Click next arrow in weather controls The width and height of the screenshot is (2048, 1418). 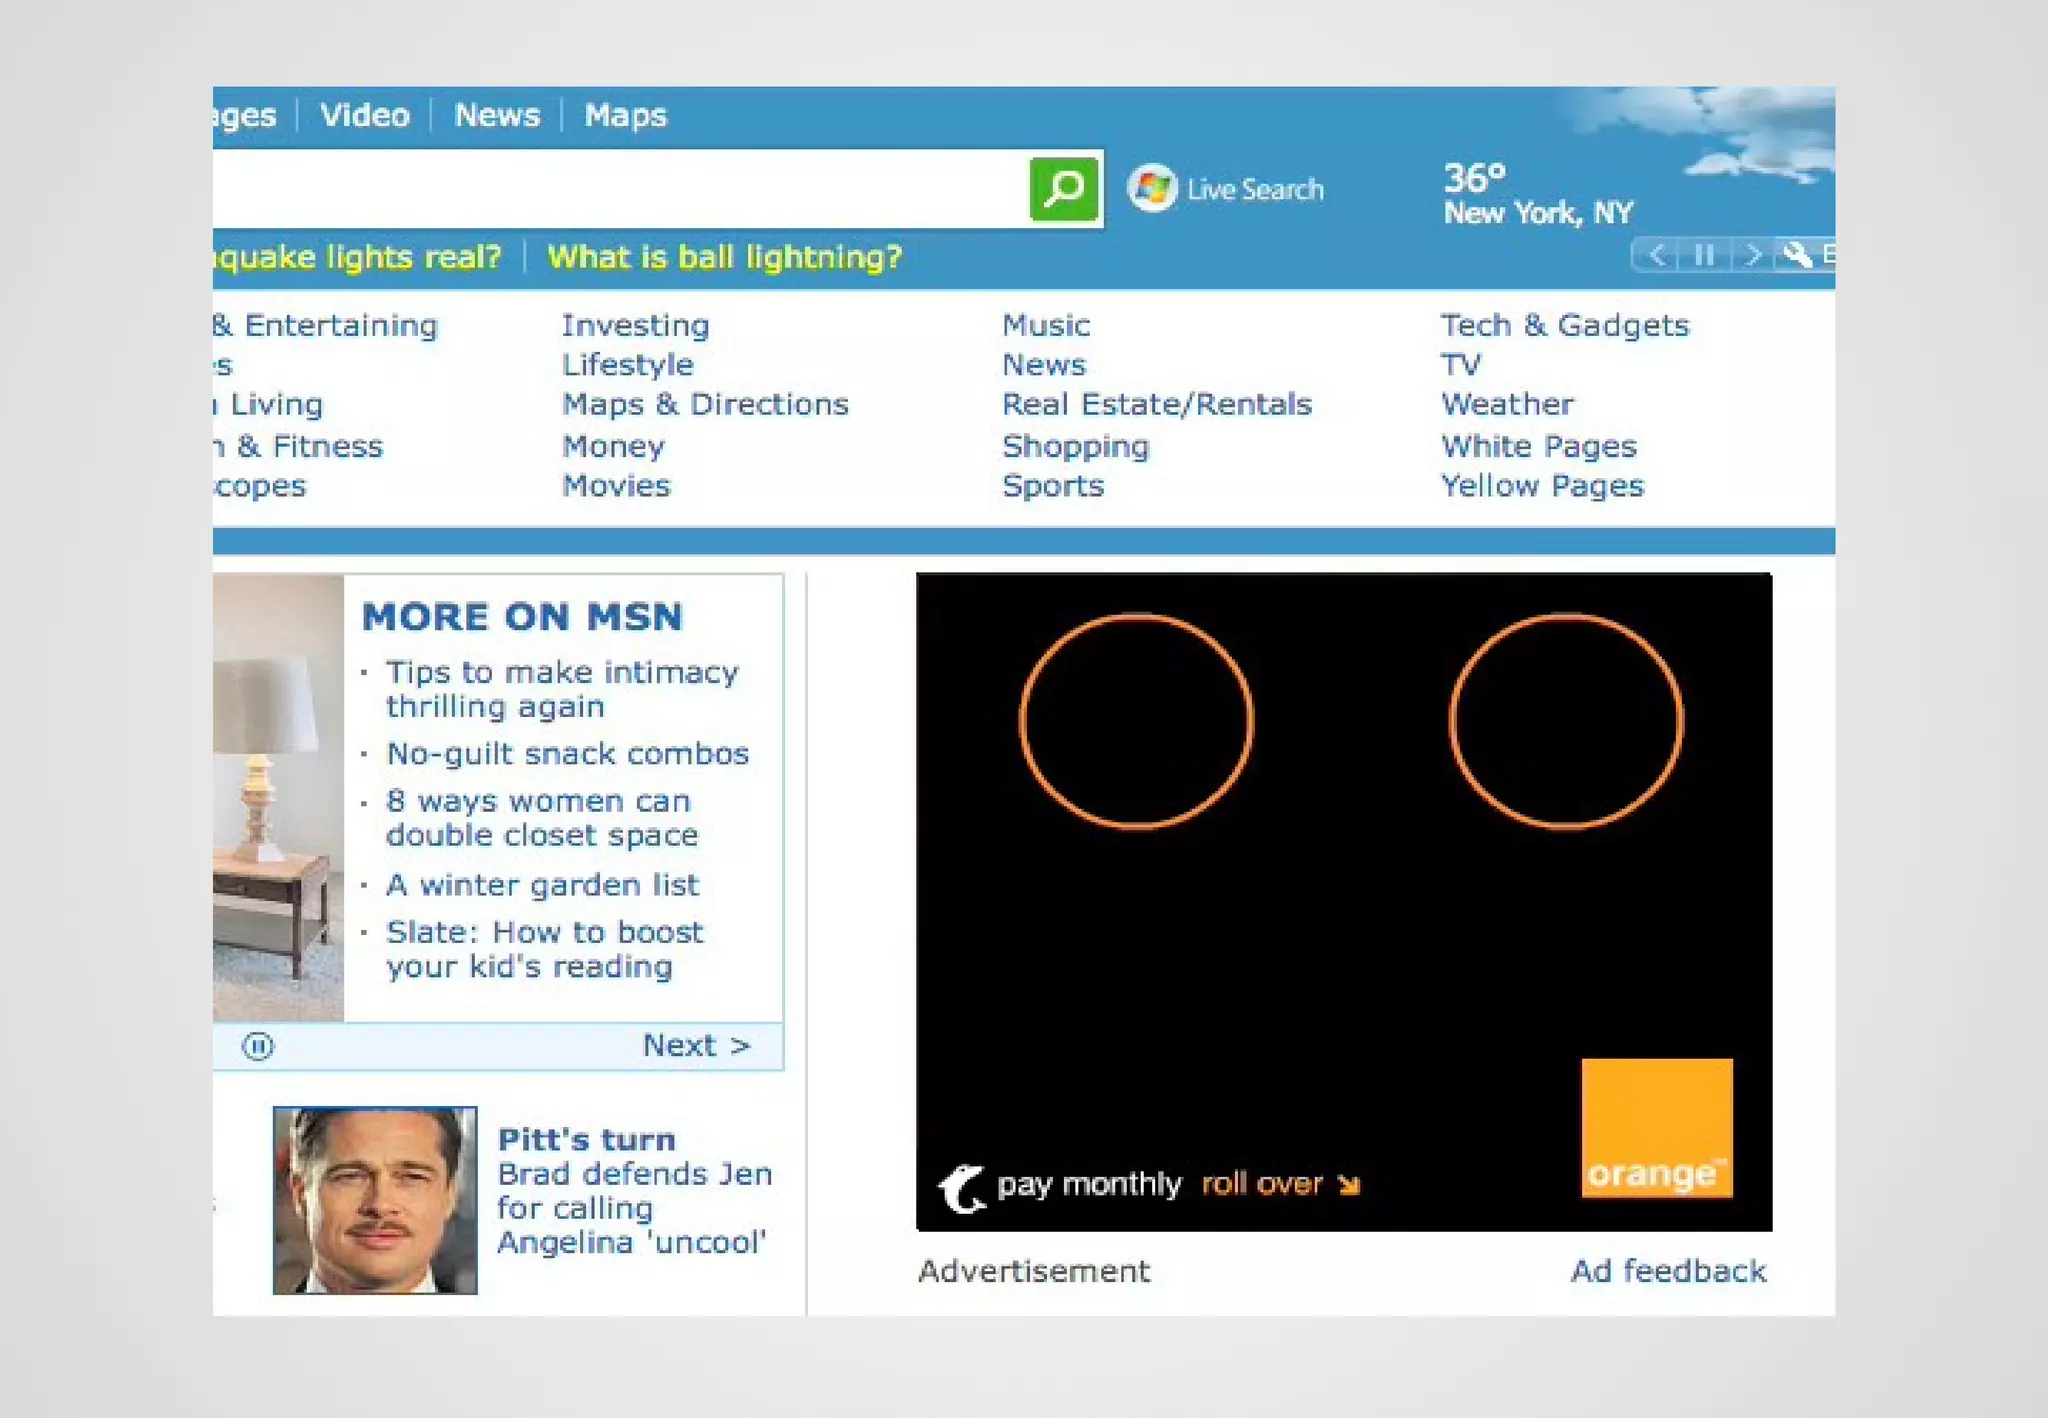[x=1752, y=256]
